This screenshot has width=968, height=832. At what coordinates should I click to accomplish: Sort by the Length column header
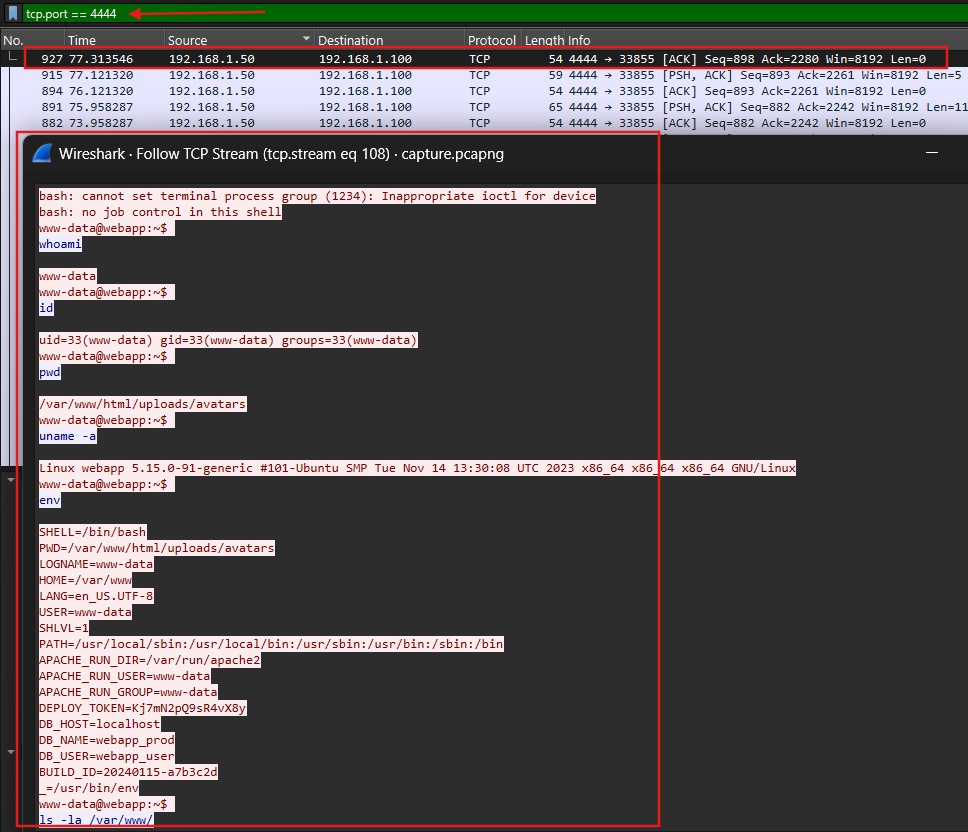pyautogui.click(x=544, y=40)
